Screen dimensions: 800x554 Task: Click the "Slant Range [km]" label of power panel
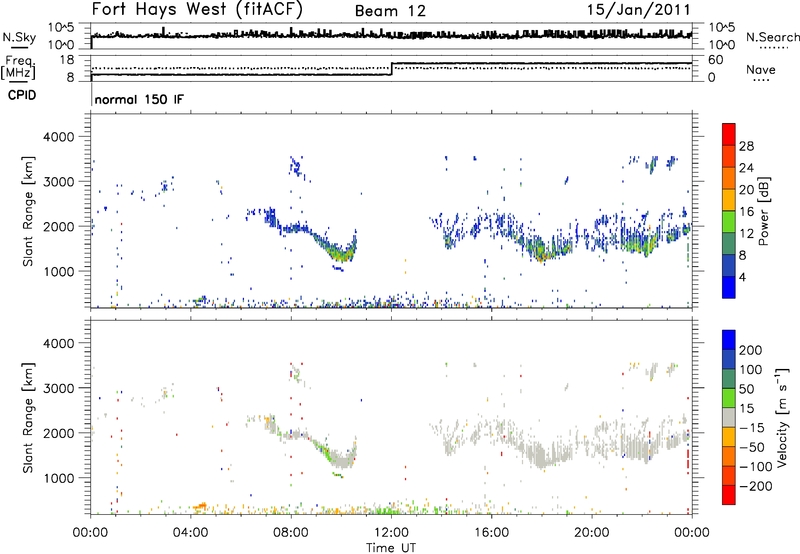(28, 211)
